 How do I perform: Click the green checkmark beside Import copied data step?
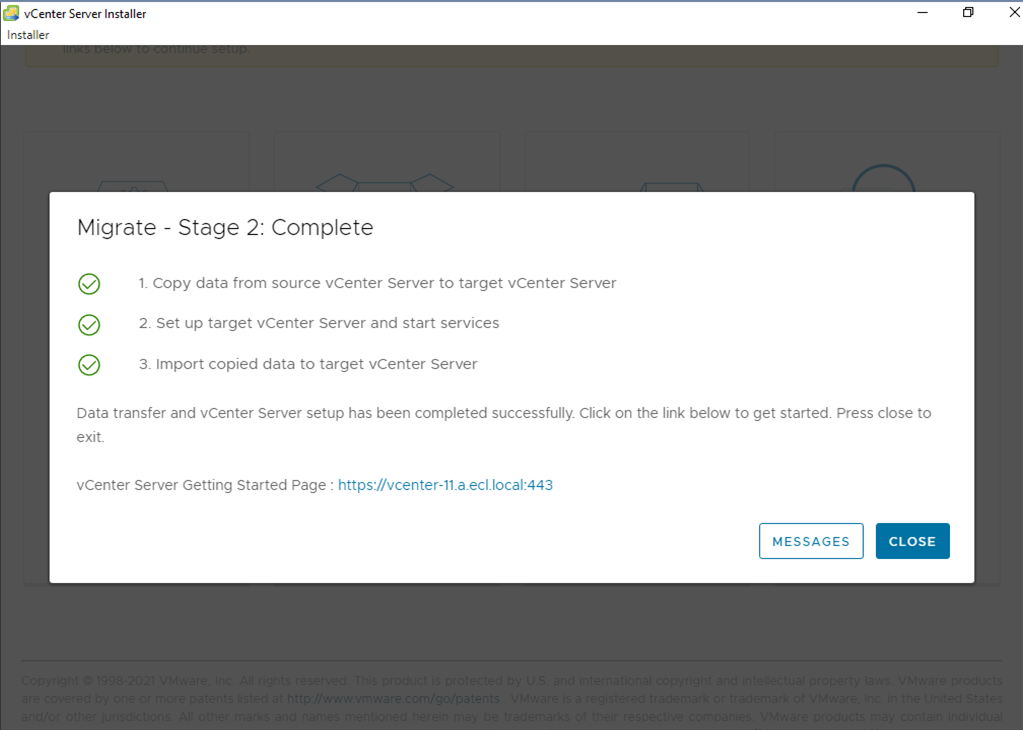[x=89, y=365]
